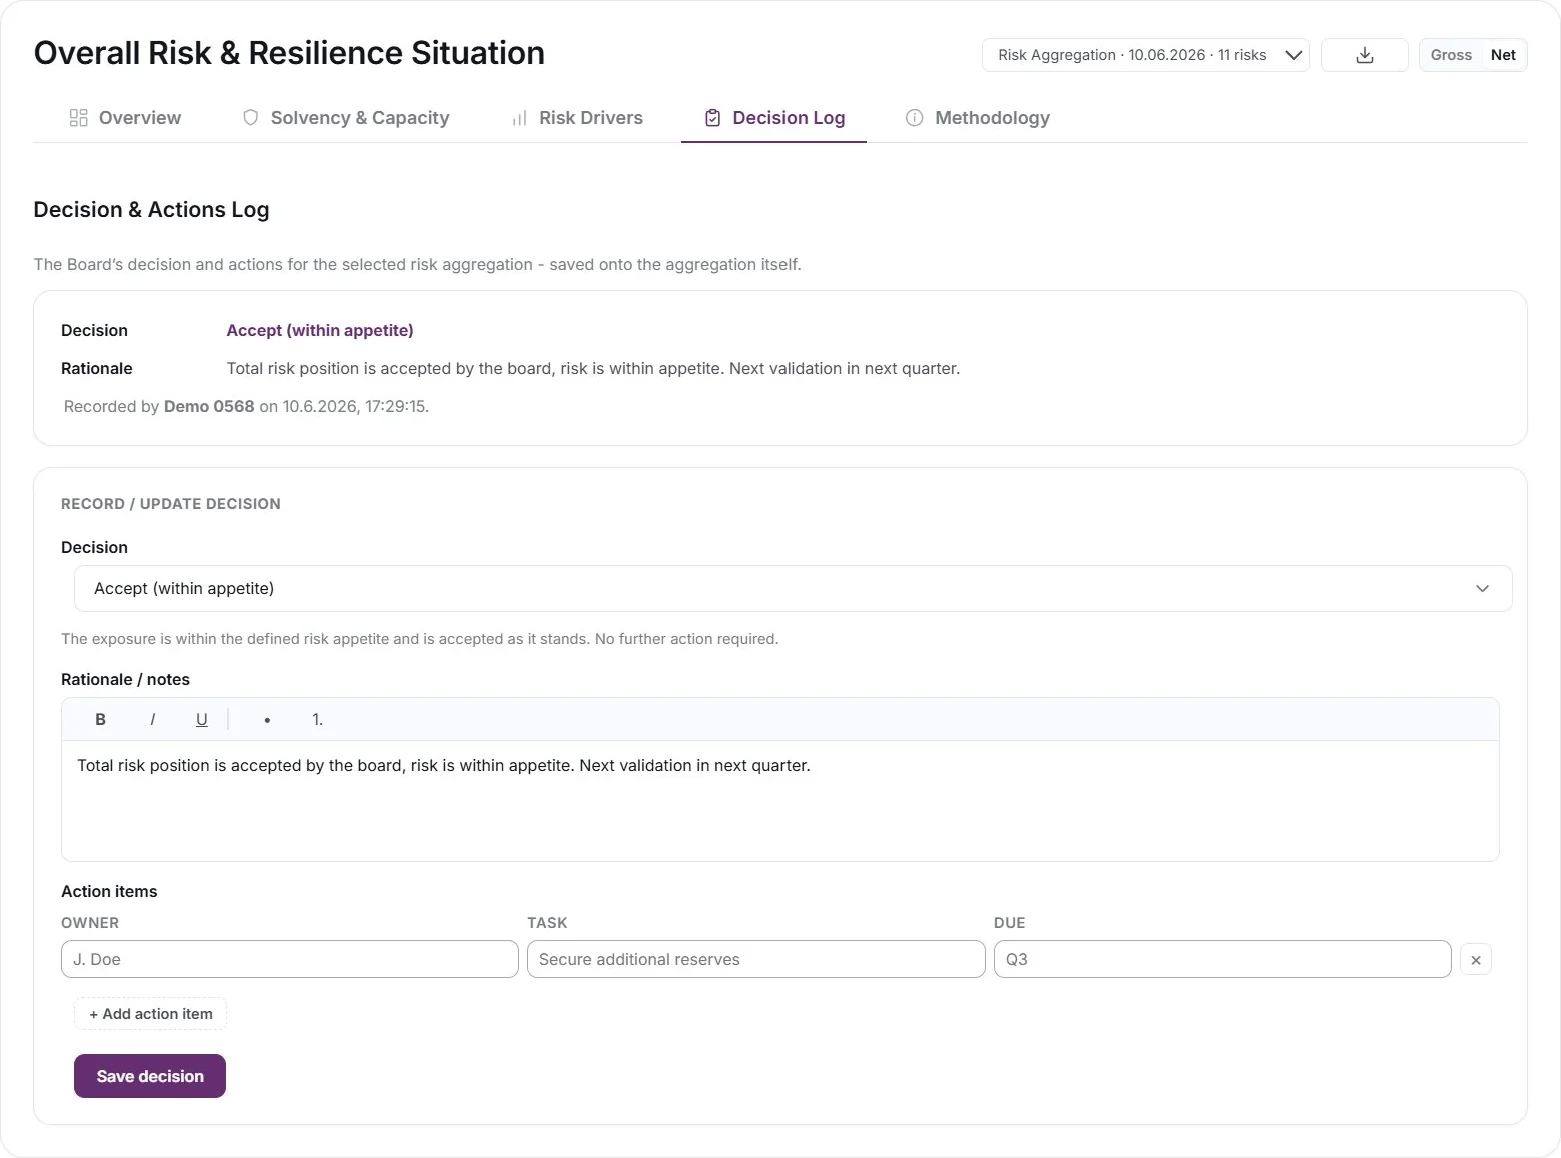1561x1158 pixels.
Task: Switch to Solvency & Capacity tab
Action: [346, 118]
